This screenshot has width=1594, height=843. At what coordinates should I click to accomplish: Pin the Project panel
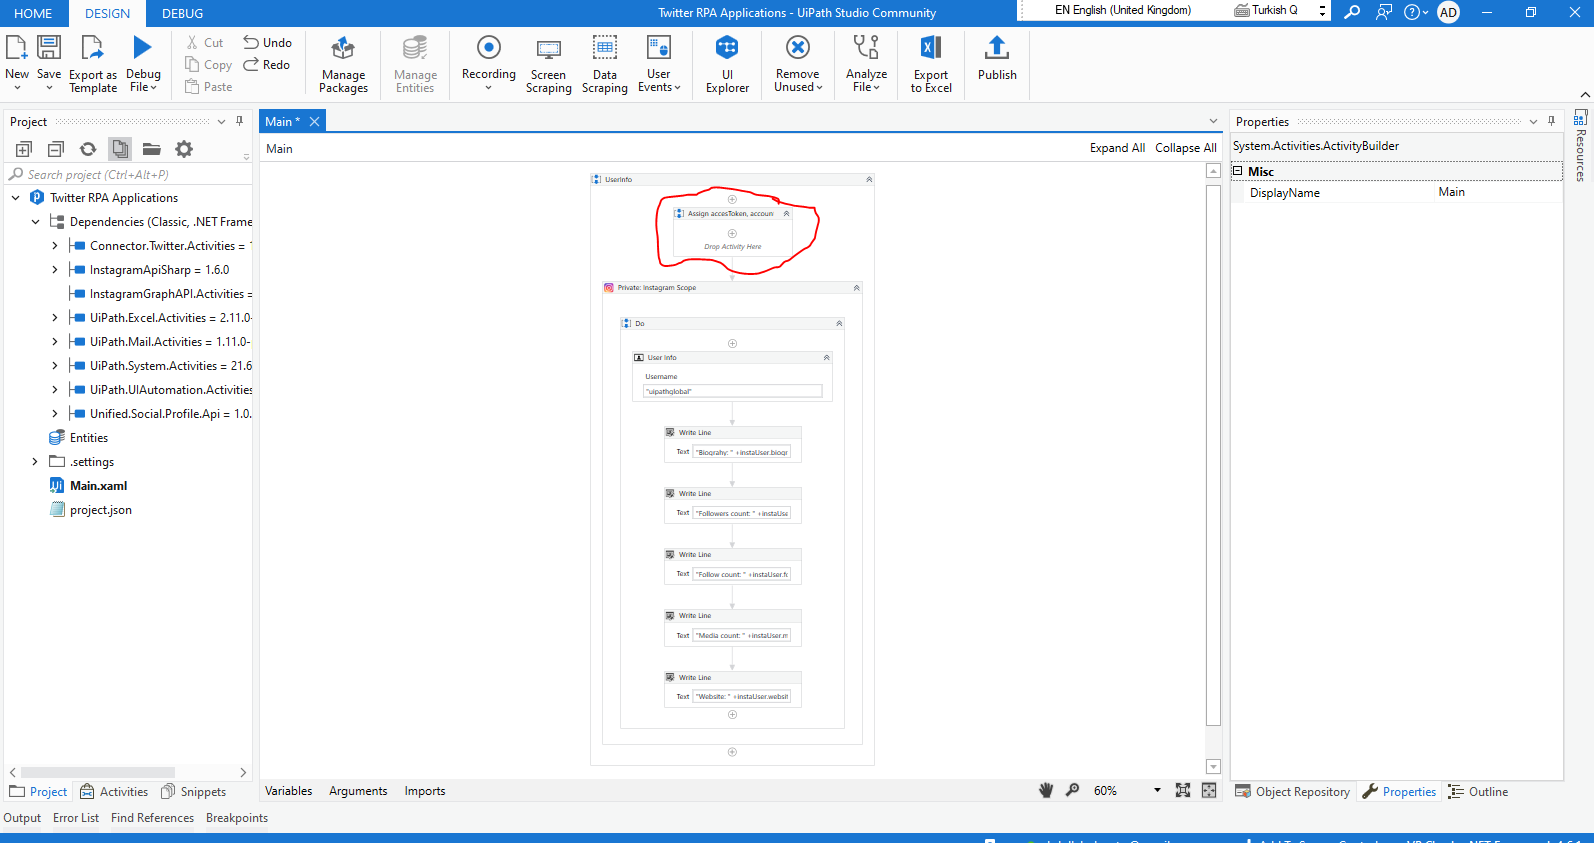click(240, 121)
